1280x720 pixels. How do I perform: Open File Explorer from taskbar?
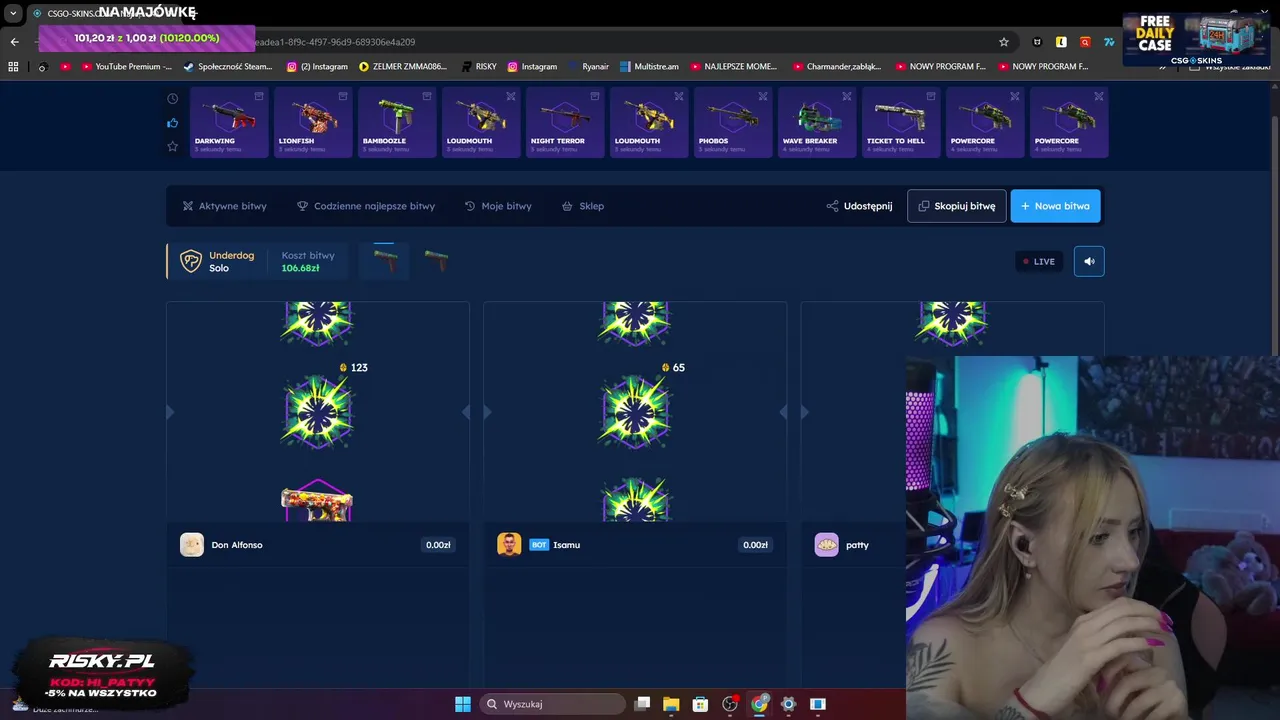click(671, 704)
